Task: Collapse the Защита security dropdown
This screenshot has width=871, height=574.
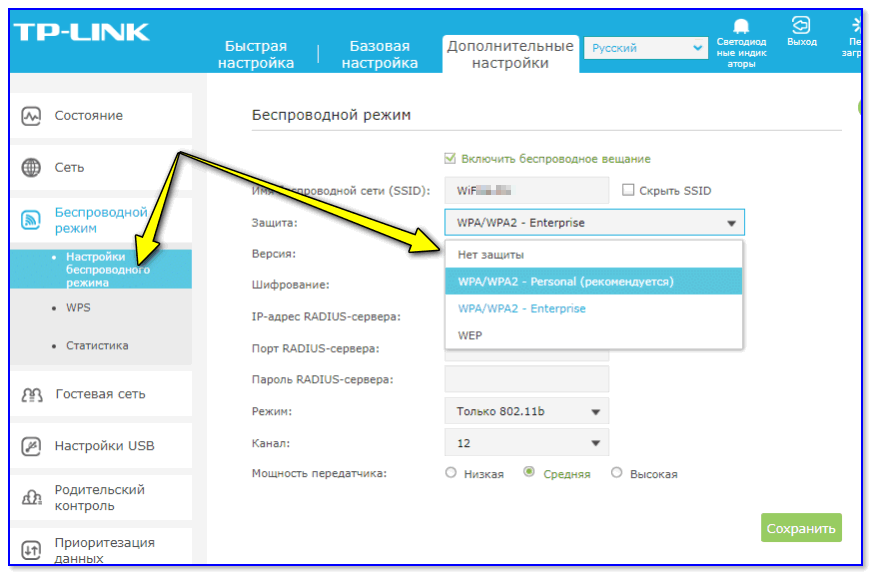Action: tap(594, 223)
